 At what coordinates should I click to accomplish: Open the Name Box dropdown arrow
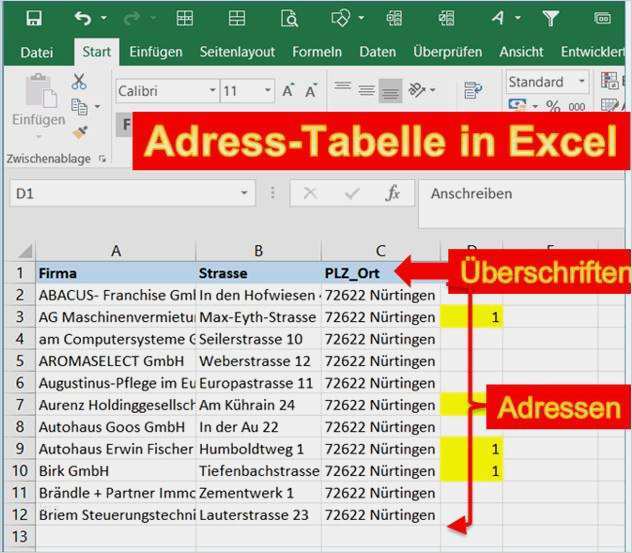(x=244, y=193)
